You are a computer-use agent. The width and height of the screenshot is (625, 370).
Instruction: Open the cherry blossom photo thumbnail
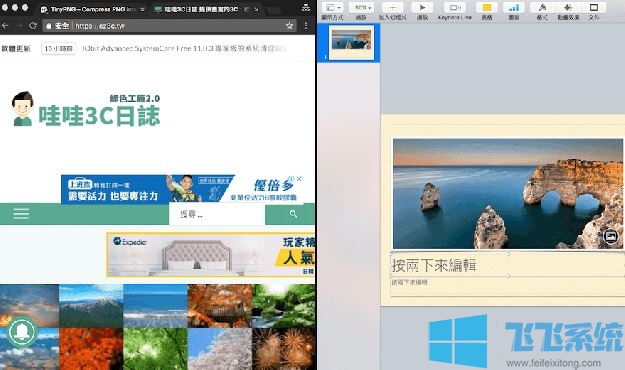click(x=220, y=349)
